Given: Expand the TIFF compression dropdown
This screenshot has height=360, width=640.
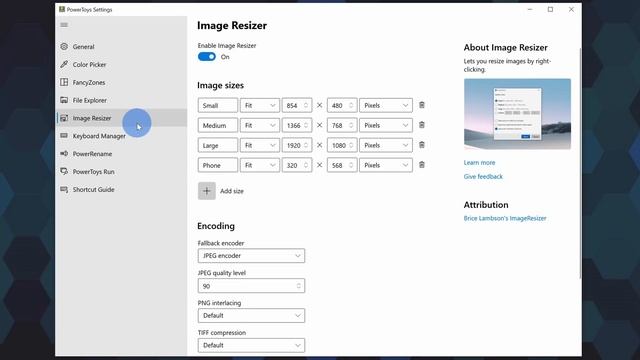Looking at the screenshot, I should point(251,345).
